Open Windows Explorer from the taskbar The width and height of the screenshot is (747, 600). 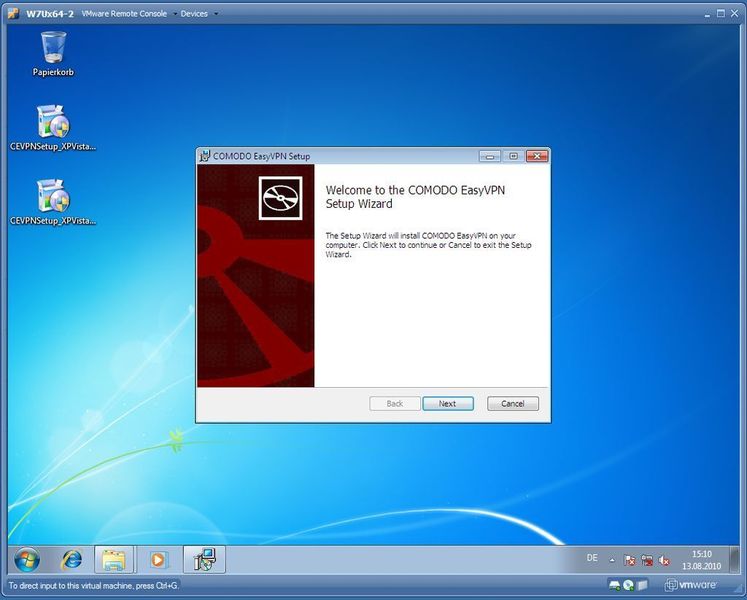[114, 559]
